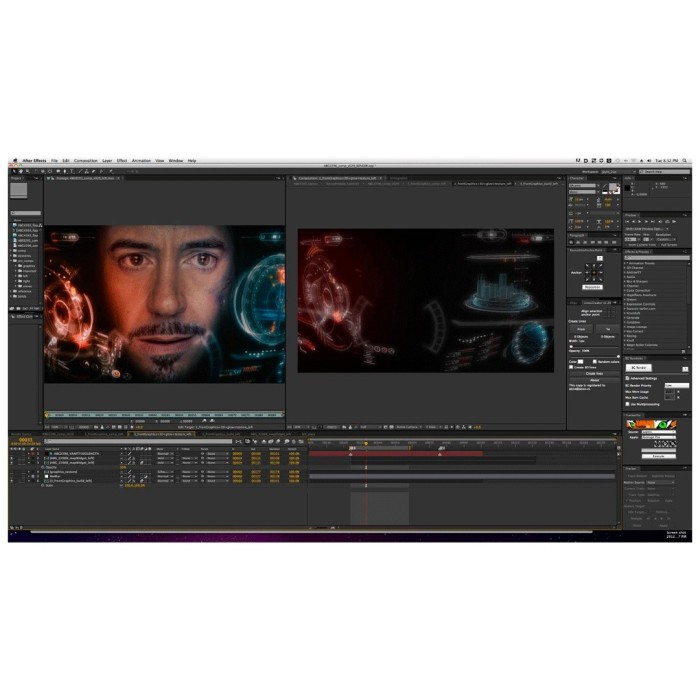Toggle visibility of layer 6 FrontGraphics_build_left
Image resolution: width=700 pixels, height=700 pixels.
pos(12,481)
